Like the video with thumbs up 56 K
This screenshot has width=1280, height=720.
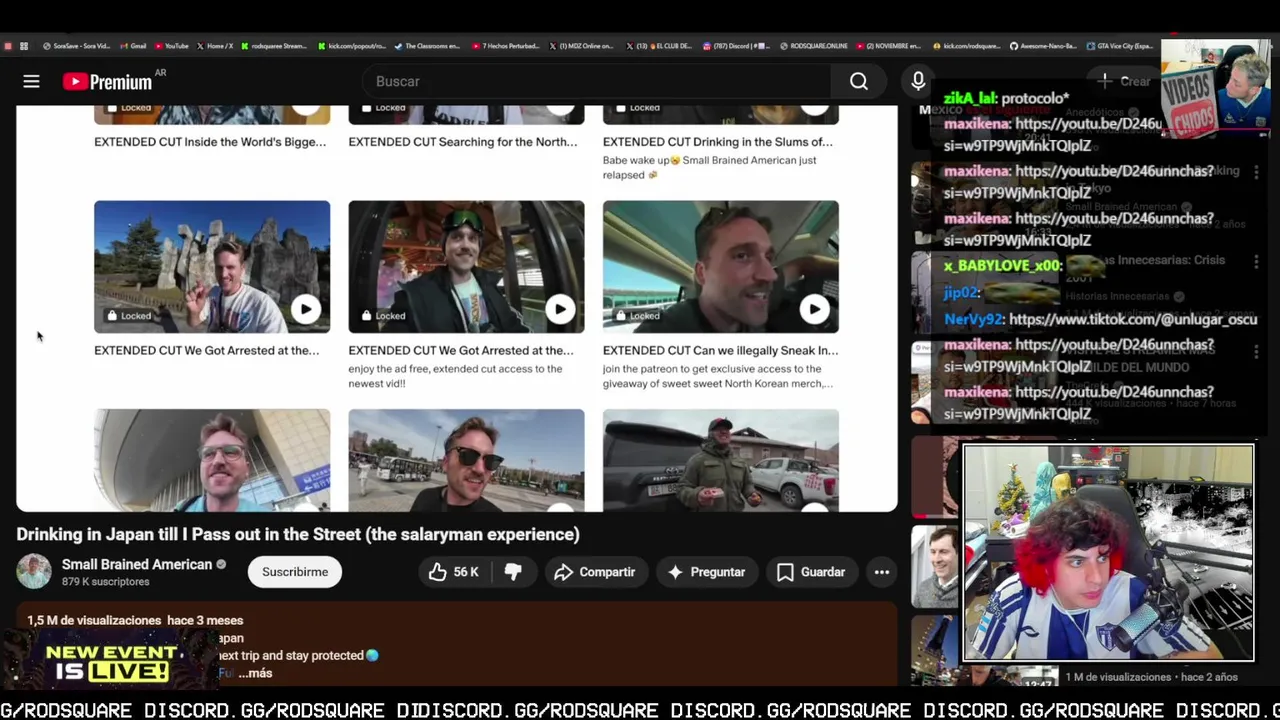pos(454,572)
